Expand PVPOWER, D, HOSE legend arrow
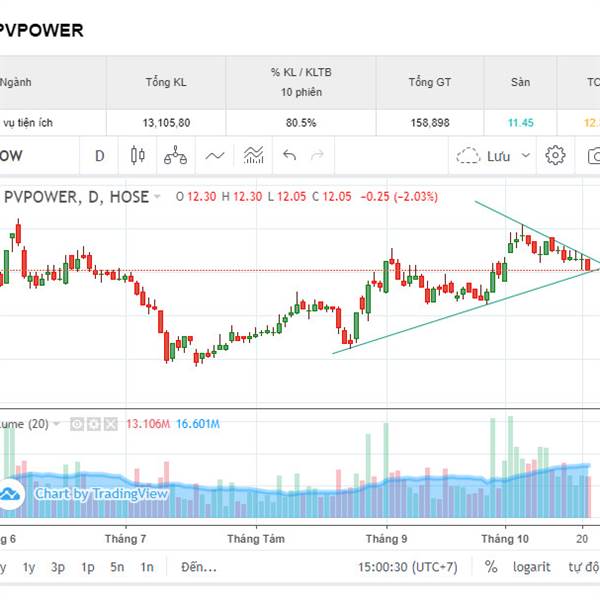The width and height of the screenshot is (600, 600). [157, 197]
